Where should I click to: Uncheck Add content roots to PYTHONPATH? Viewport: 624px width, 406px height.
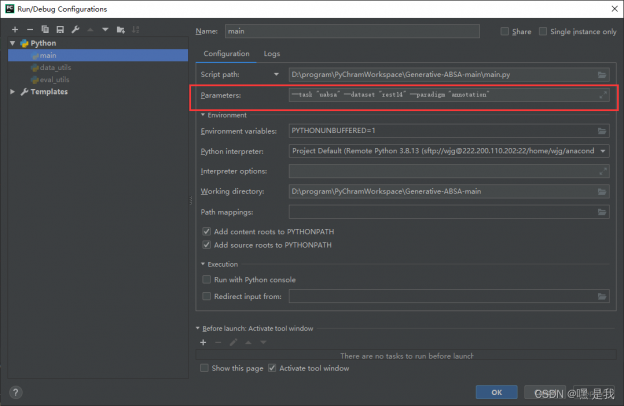tap(207, 232)
